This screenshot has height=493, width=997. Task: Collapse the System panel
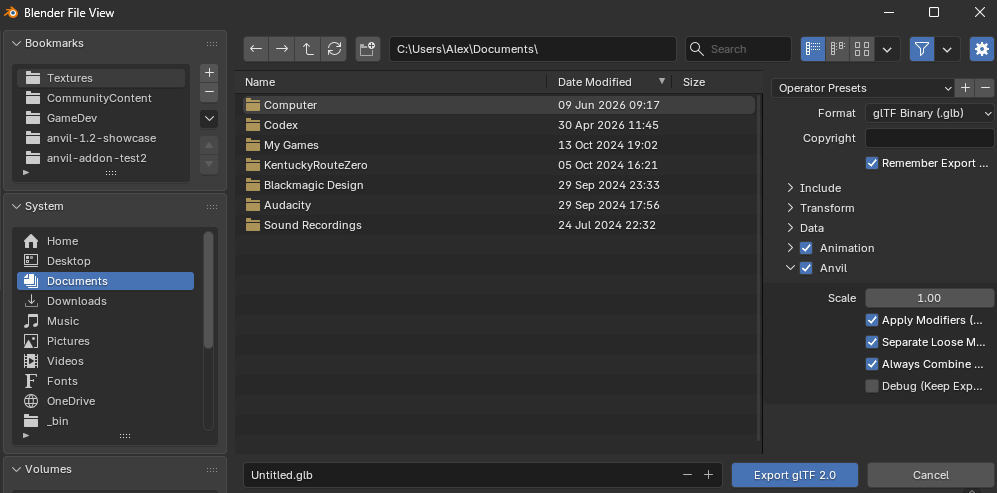point(16,206)
